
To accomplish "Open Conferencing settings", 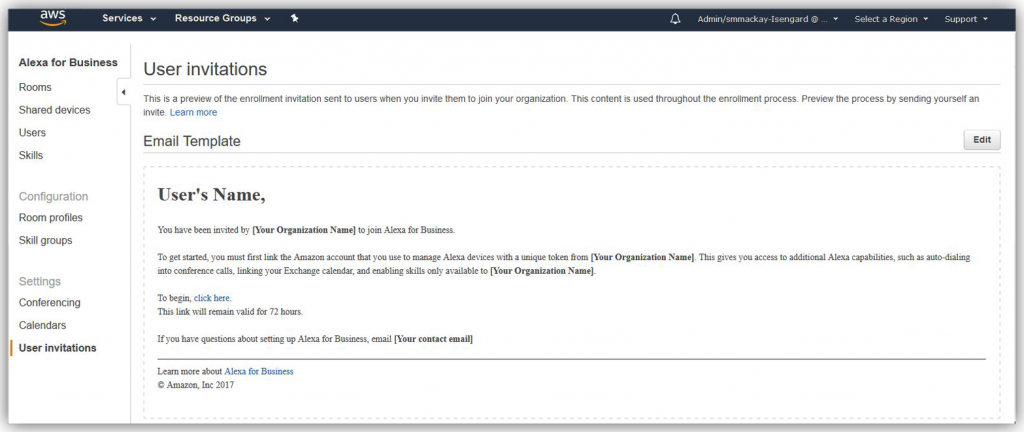I will pyautogui.click(x=50, y=303).
